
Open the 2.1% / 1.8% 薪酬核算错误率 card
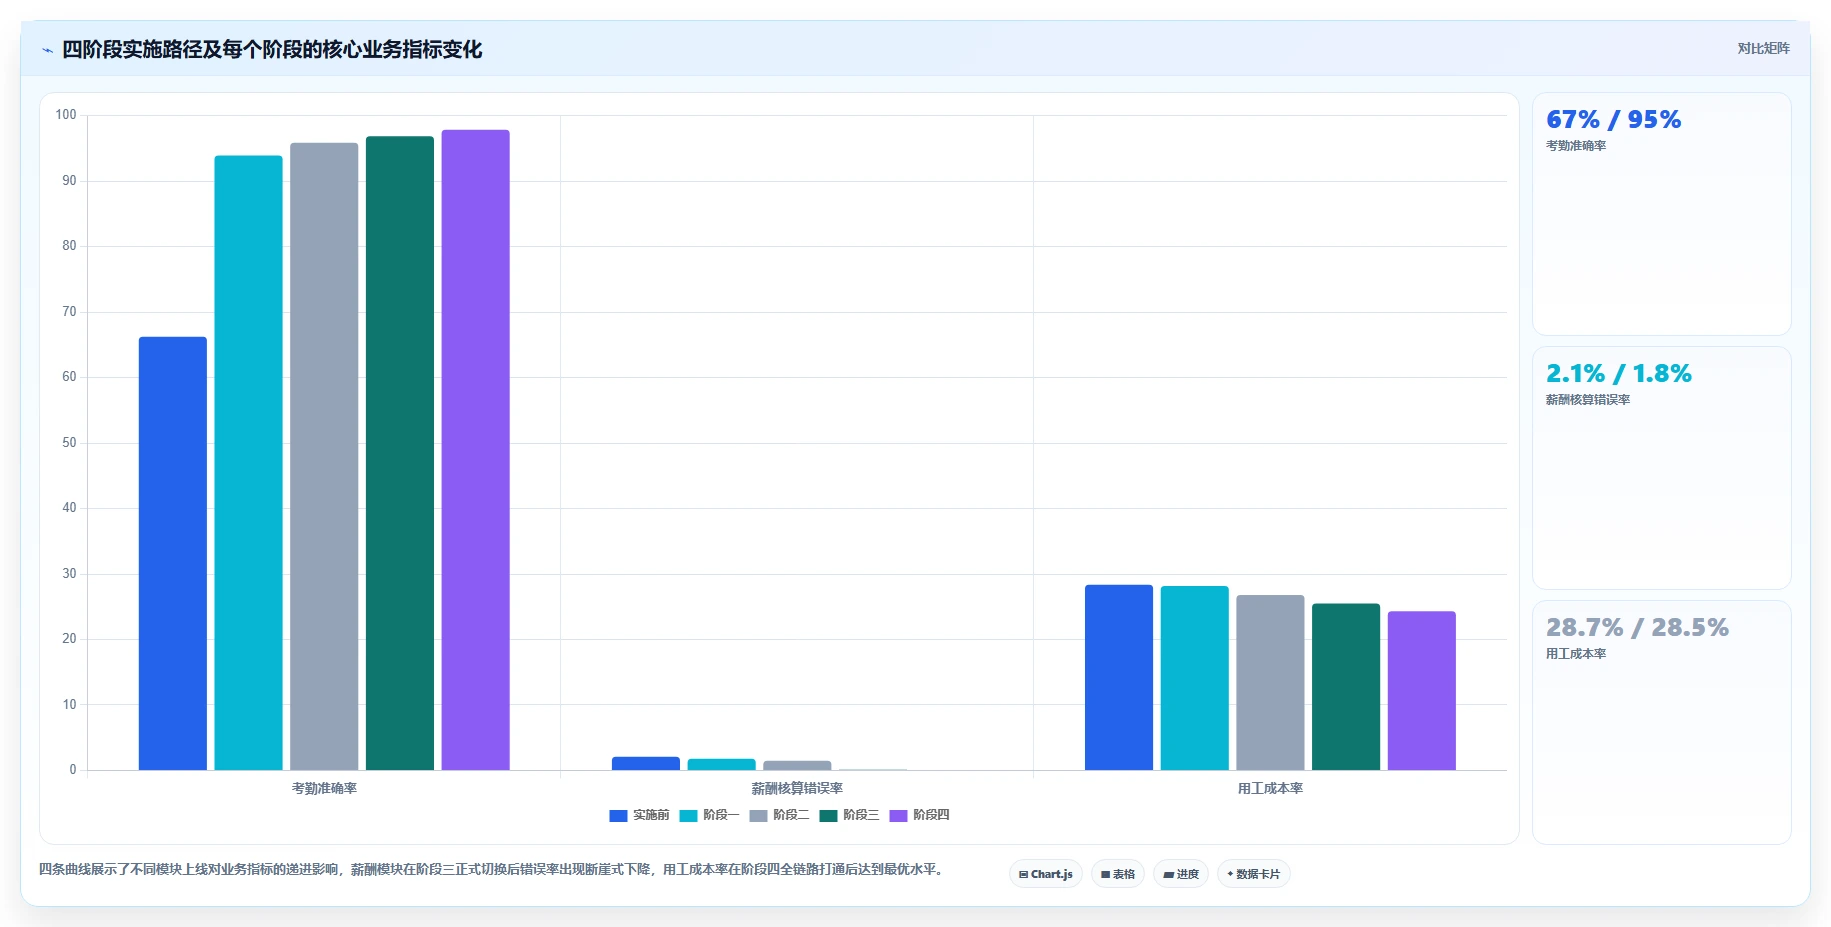click(1661, 468)
